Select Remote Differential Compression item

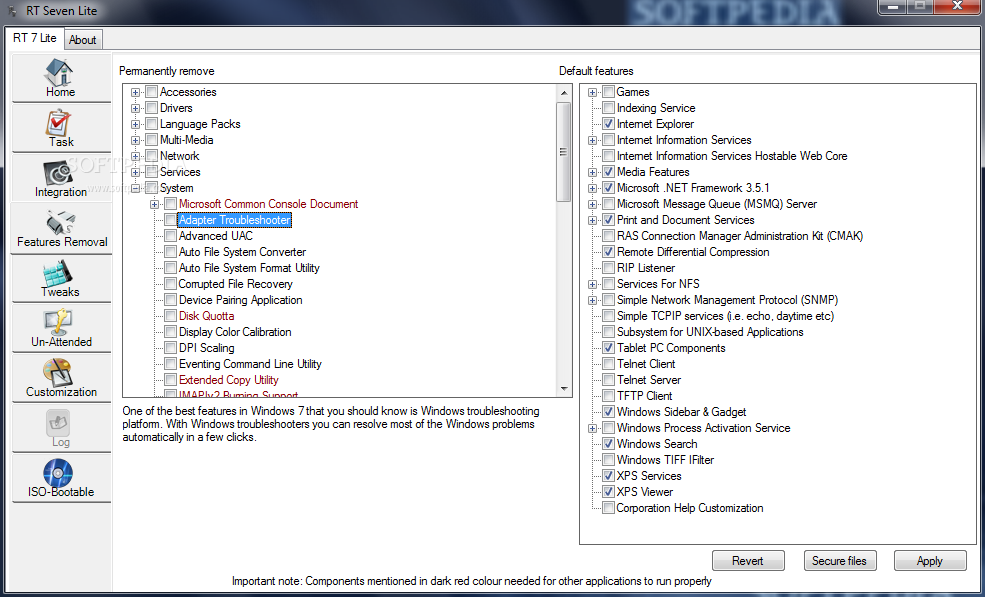coord(693,252)
